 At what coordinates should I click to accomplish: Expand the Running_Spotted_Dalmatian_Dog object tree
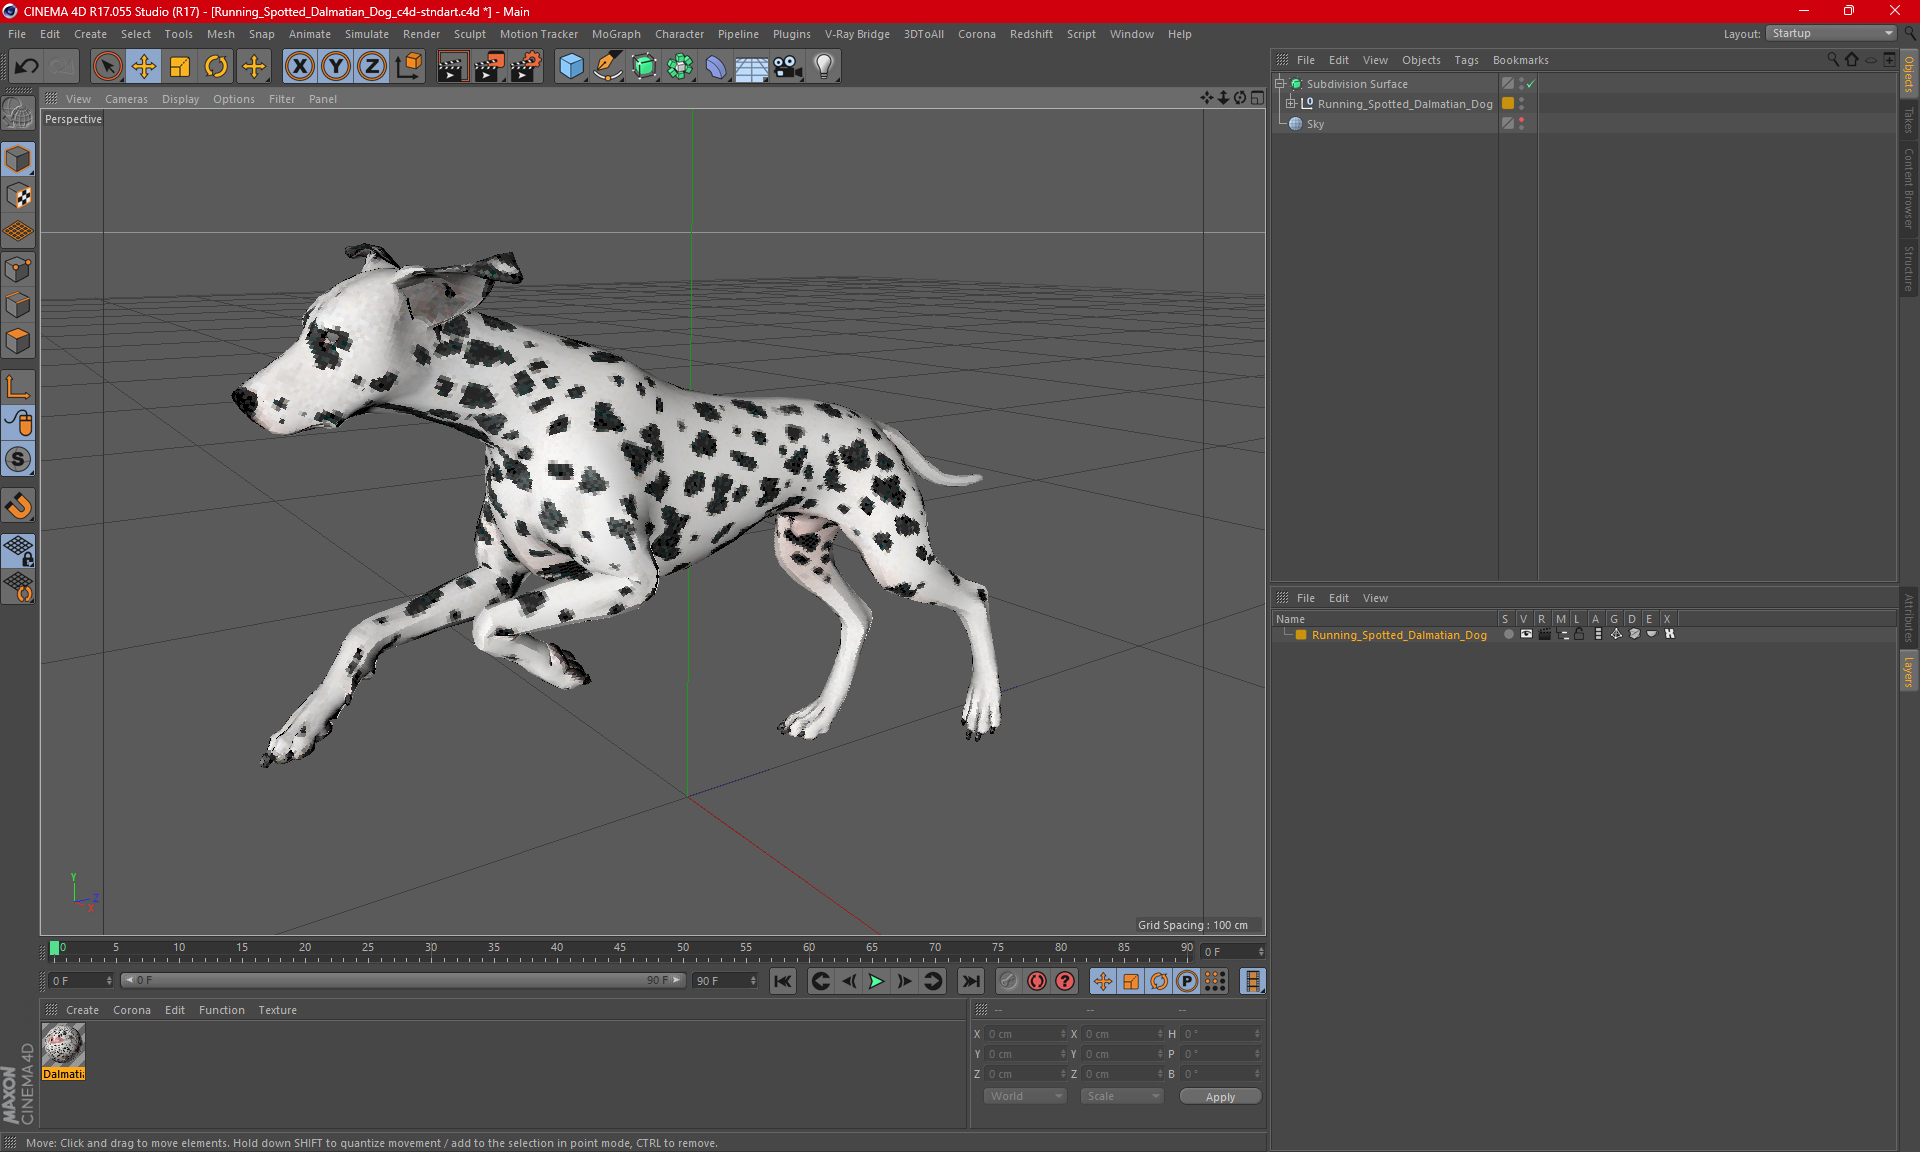[1291, 104]
